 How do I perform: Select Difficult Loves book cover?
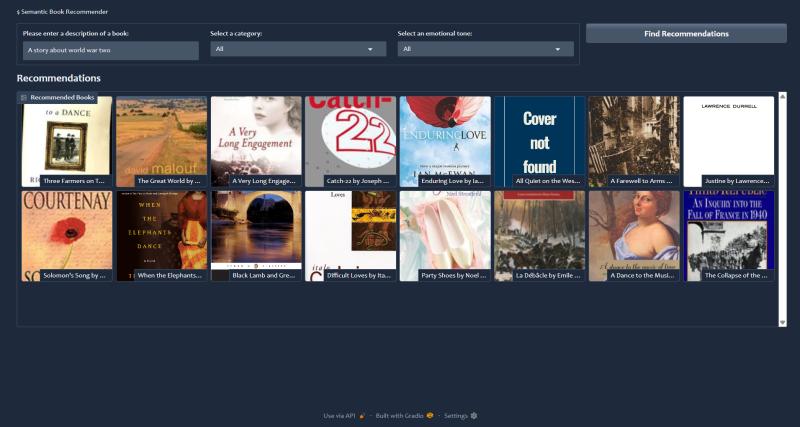[x=351, y=236]
